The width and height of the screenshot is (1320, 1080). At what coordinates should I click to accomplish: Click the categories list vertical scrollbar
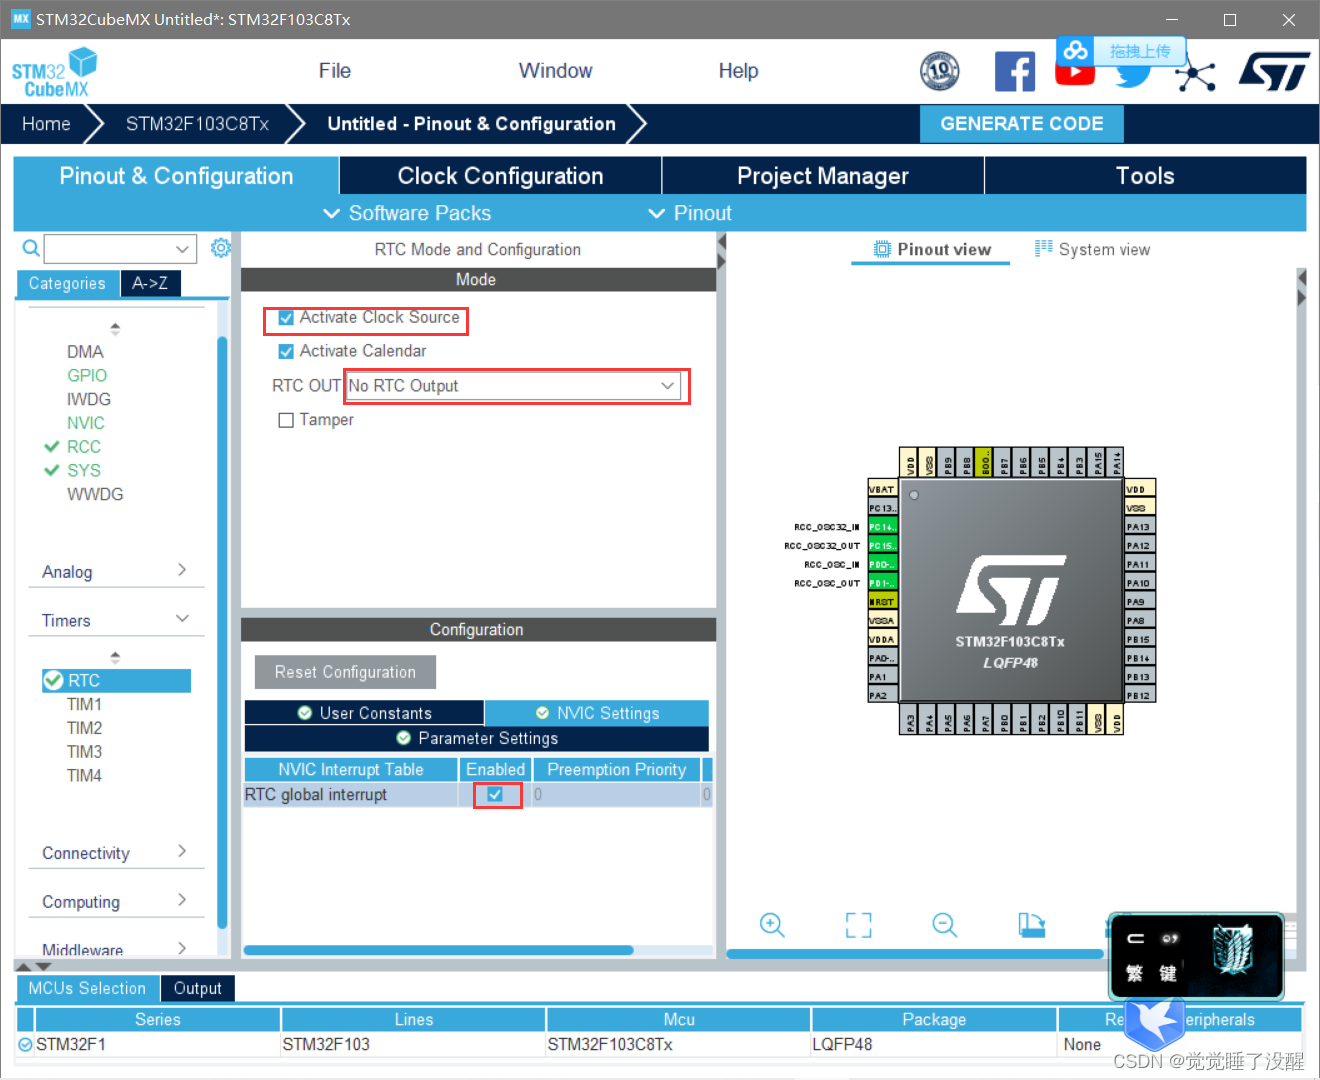click(222, 632)
